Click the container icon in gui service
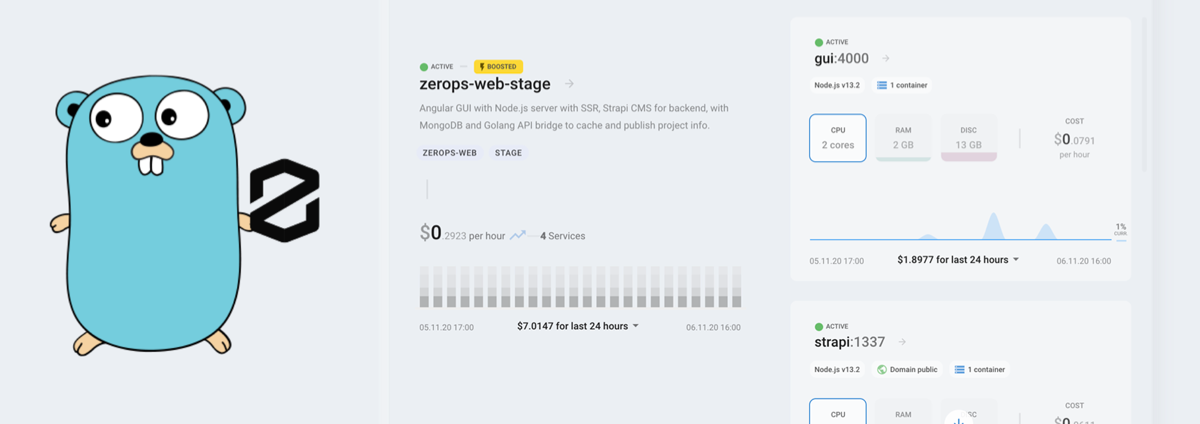Screen dimensions: 1200x424 (x=882, y=85)
